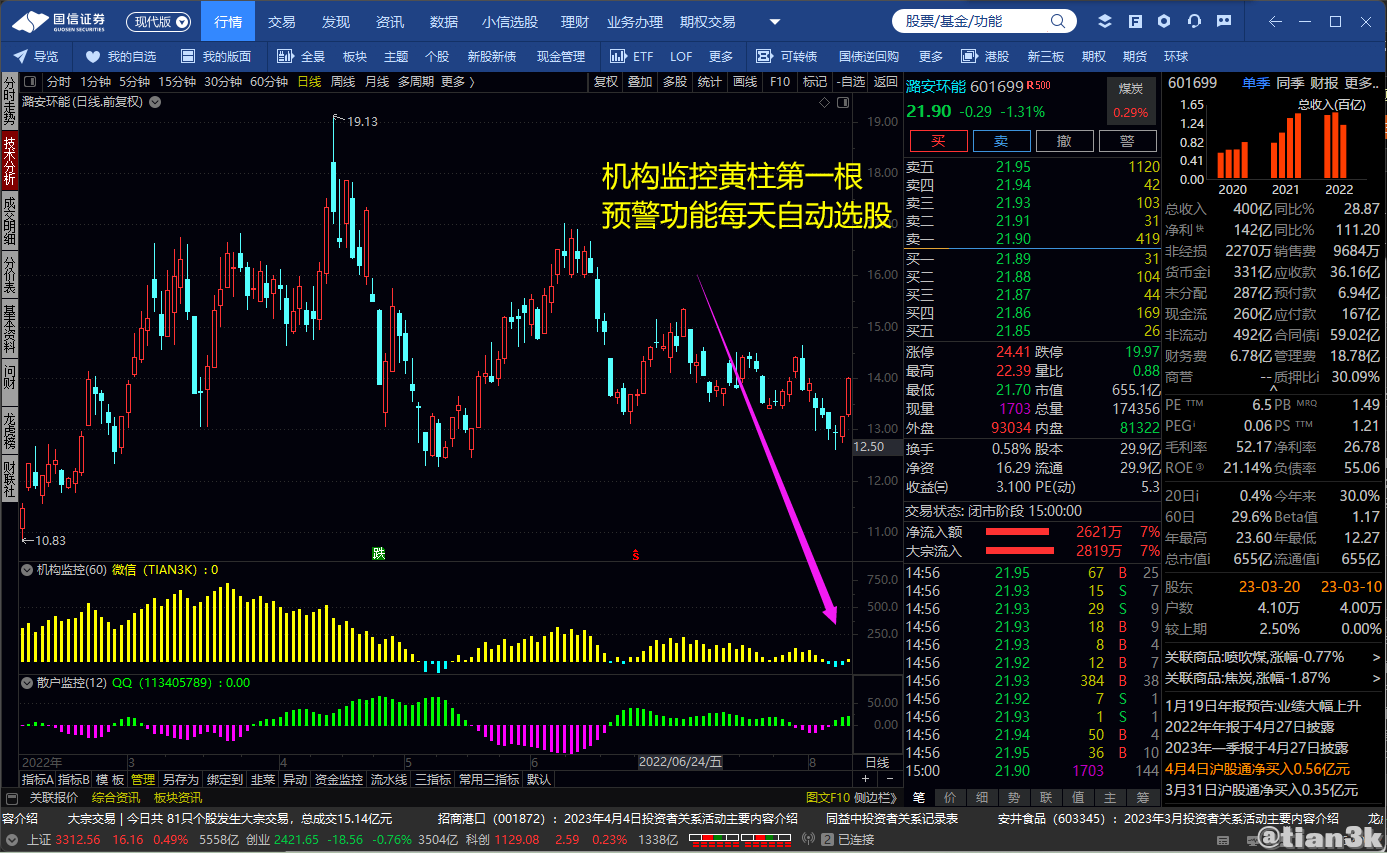Select the 周线 weekly period tab
1387x853 pixels.
(x=343, y=82)
